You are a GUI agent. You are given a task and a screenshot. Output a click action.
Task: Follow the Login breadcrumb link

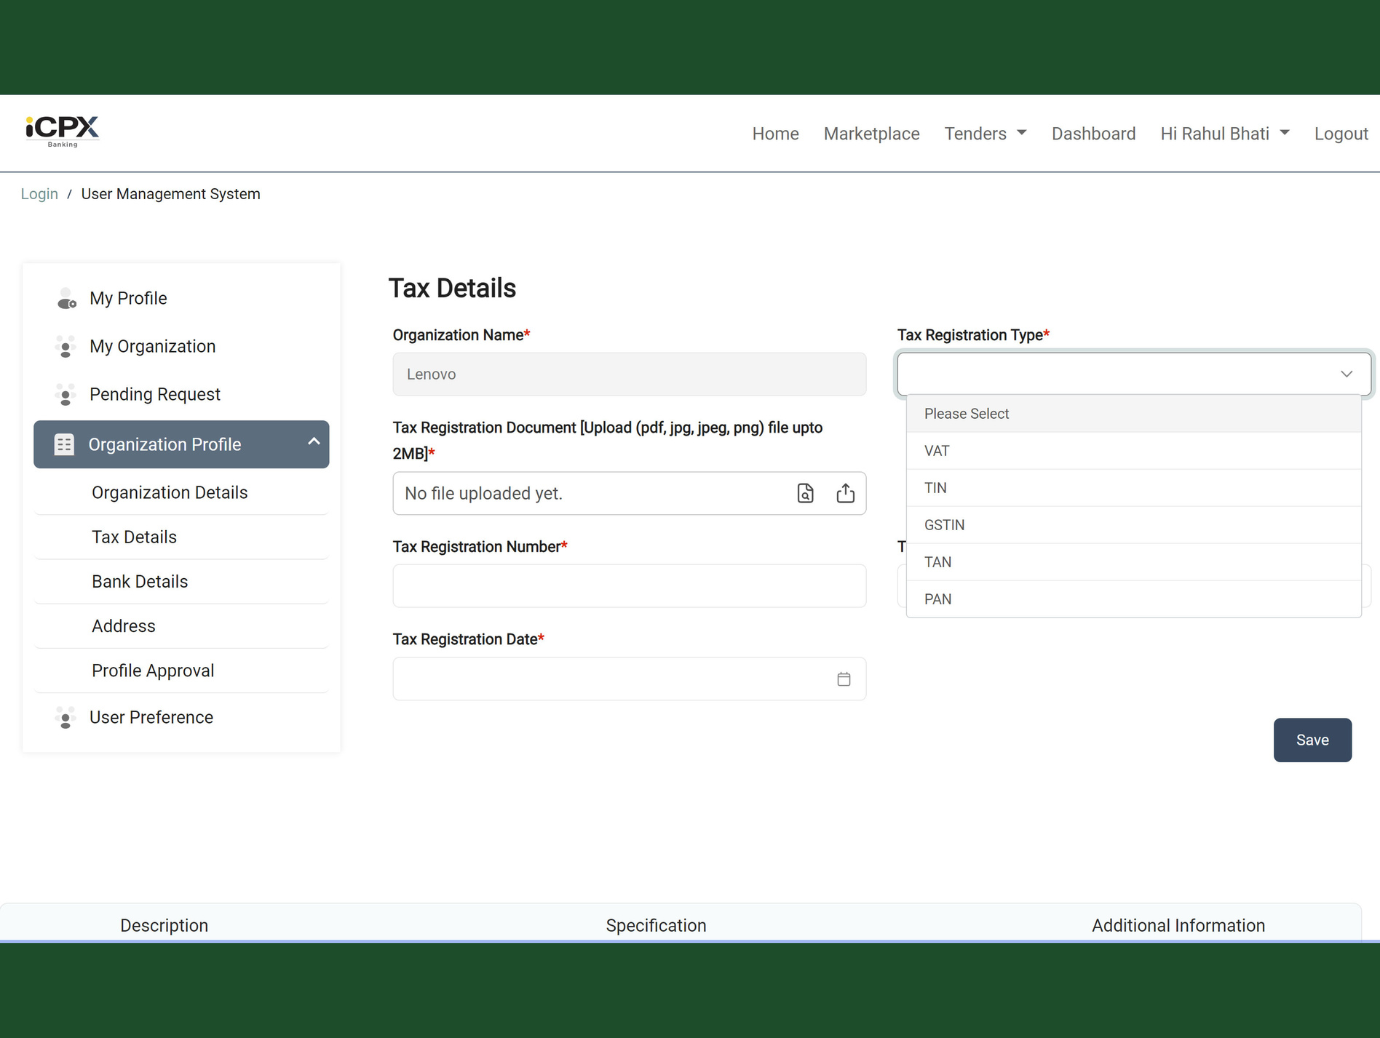(39, 194)
